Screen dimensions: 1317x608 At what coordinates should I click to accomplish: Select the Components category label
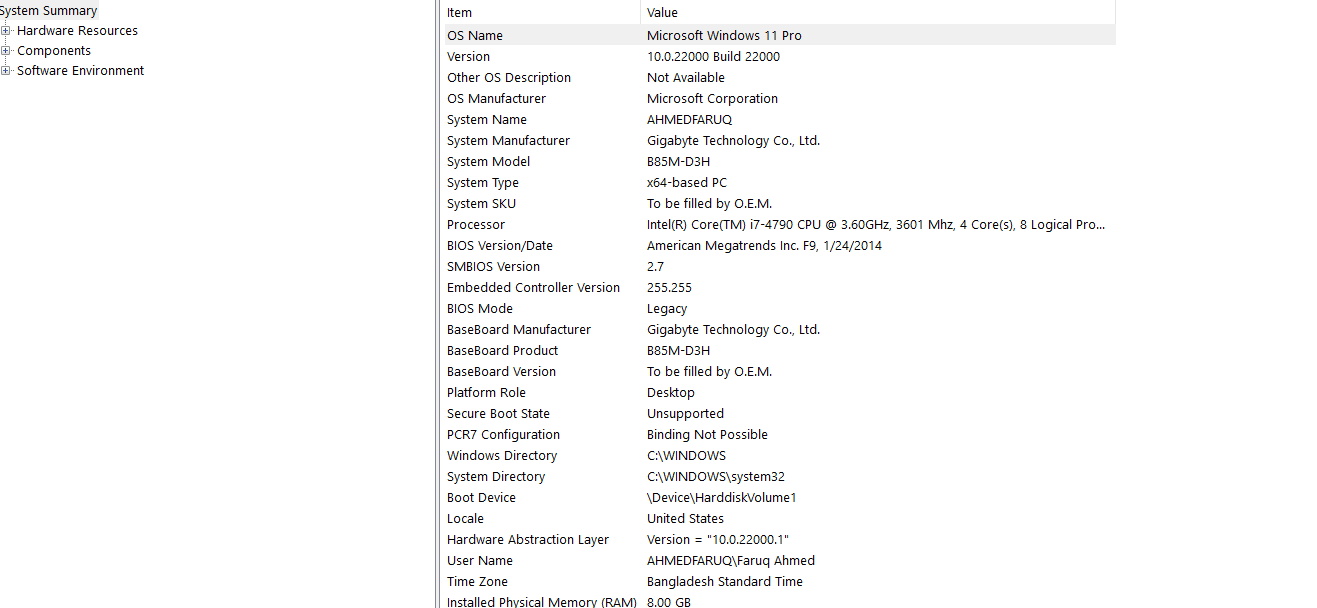(x=54, y=51)
